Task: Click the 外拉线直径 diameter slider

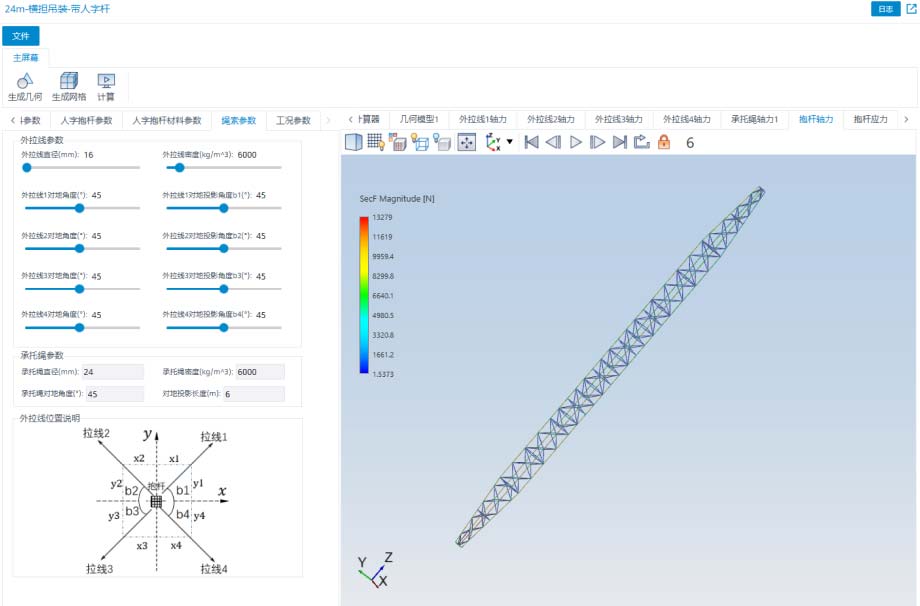Action: point(80,168)
